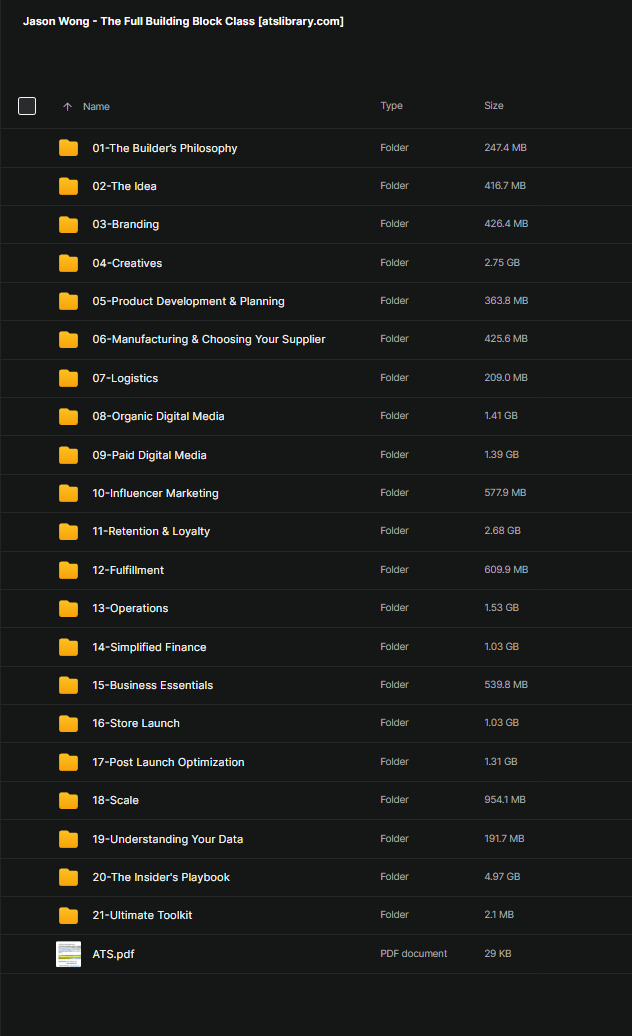
Task: Click folder icon for 08-Organic Digital Media
Action: tap(69, 416)
